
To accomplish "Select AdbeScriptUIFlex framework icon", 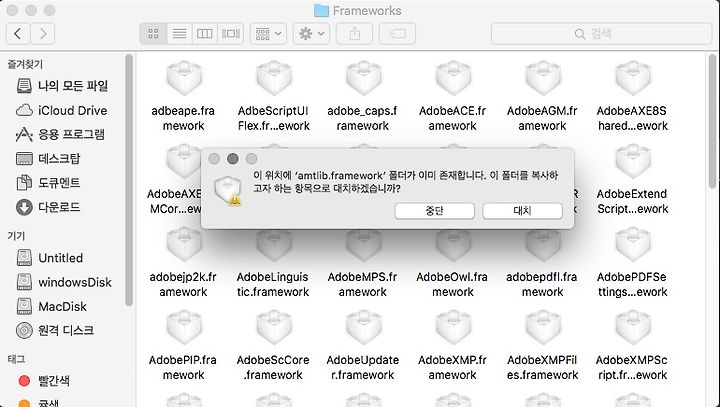I will click(x=274, y=79).
